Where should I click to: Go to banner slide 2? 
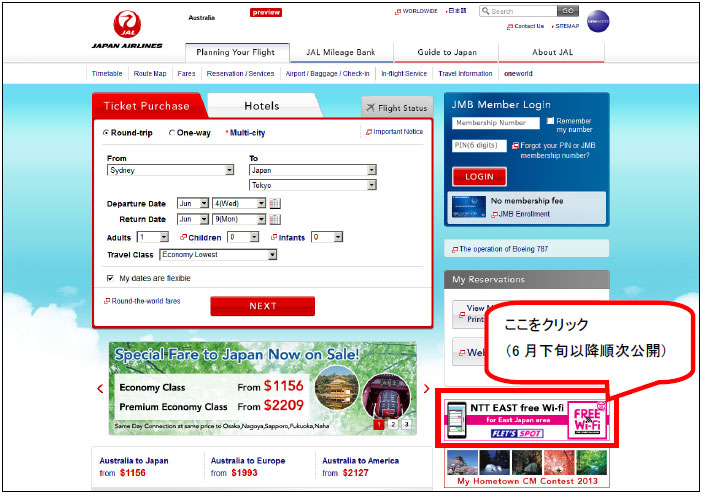tap(393, 424)
